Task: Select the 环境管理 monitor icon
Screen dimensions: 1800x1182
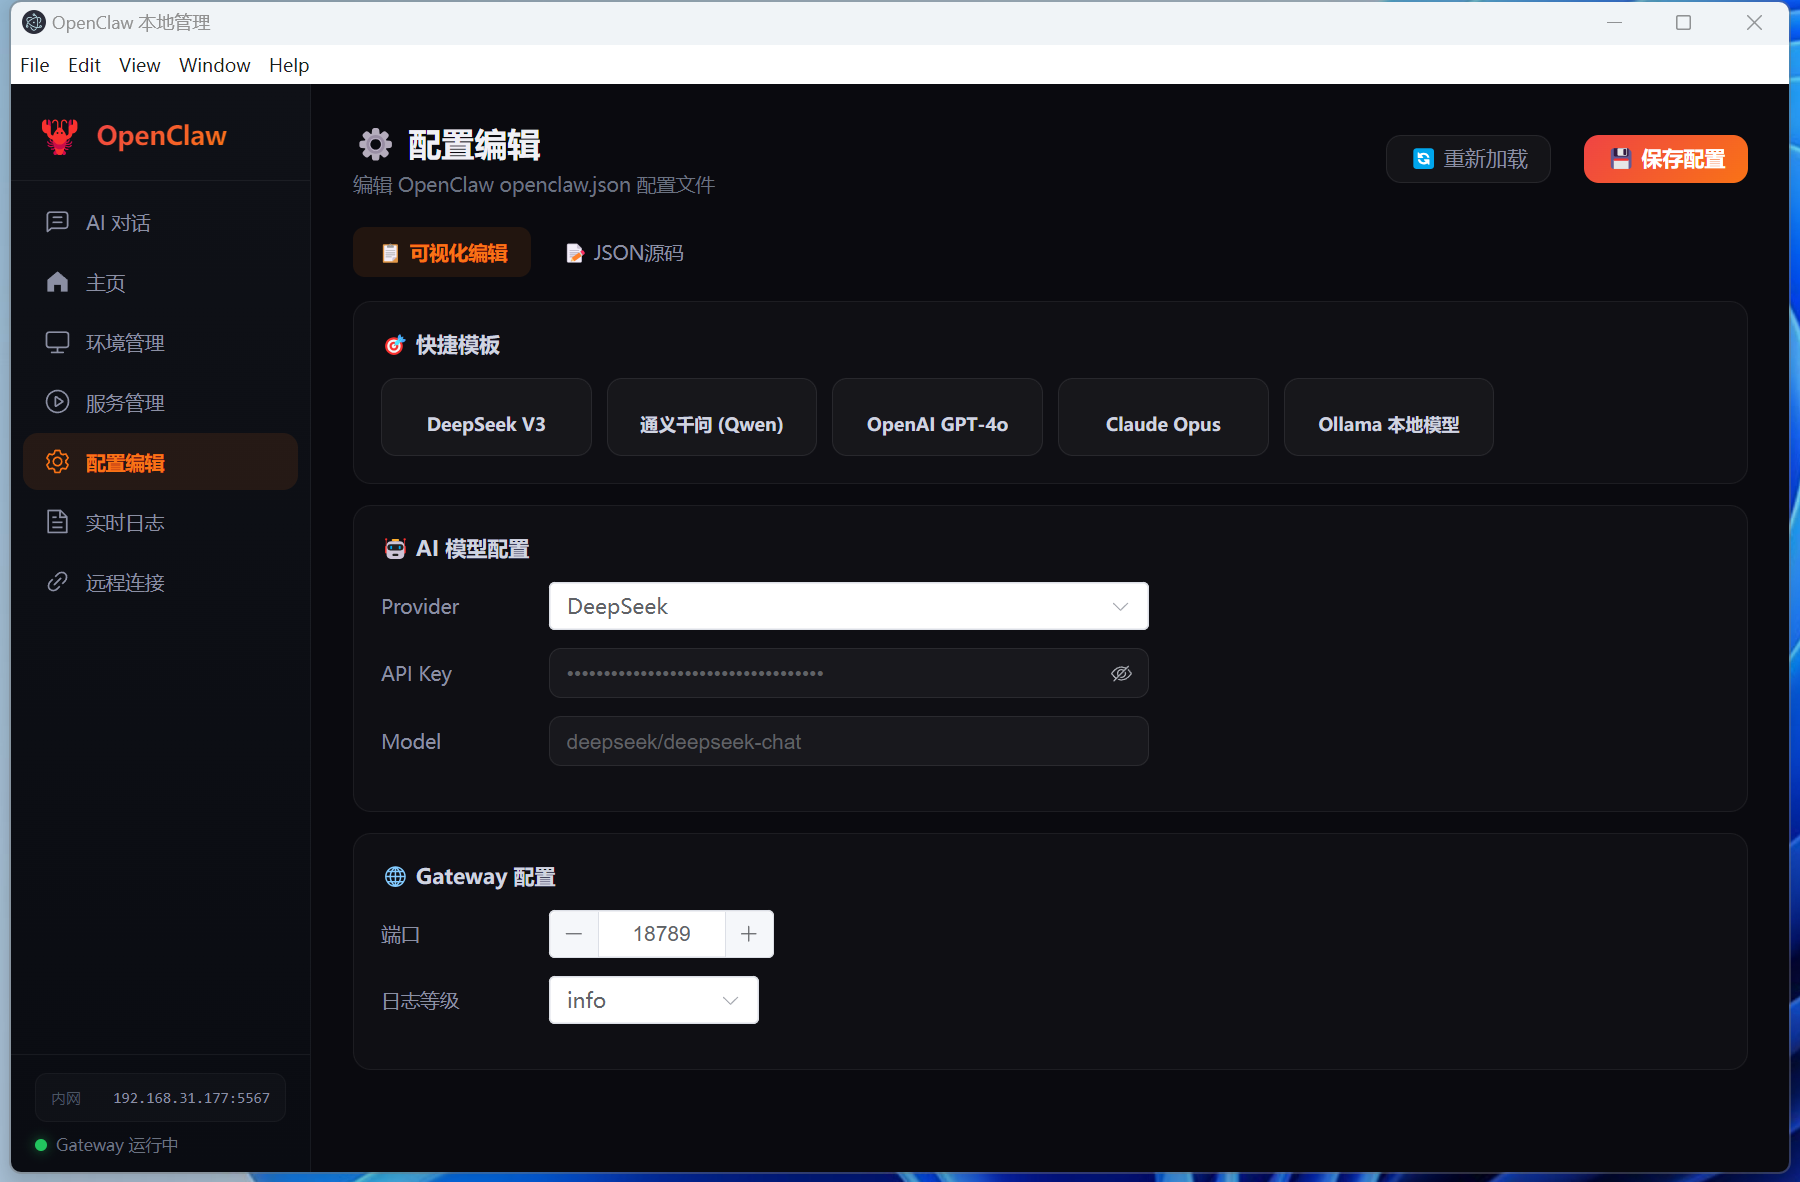Action: (x=57, y=342)
